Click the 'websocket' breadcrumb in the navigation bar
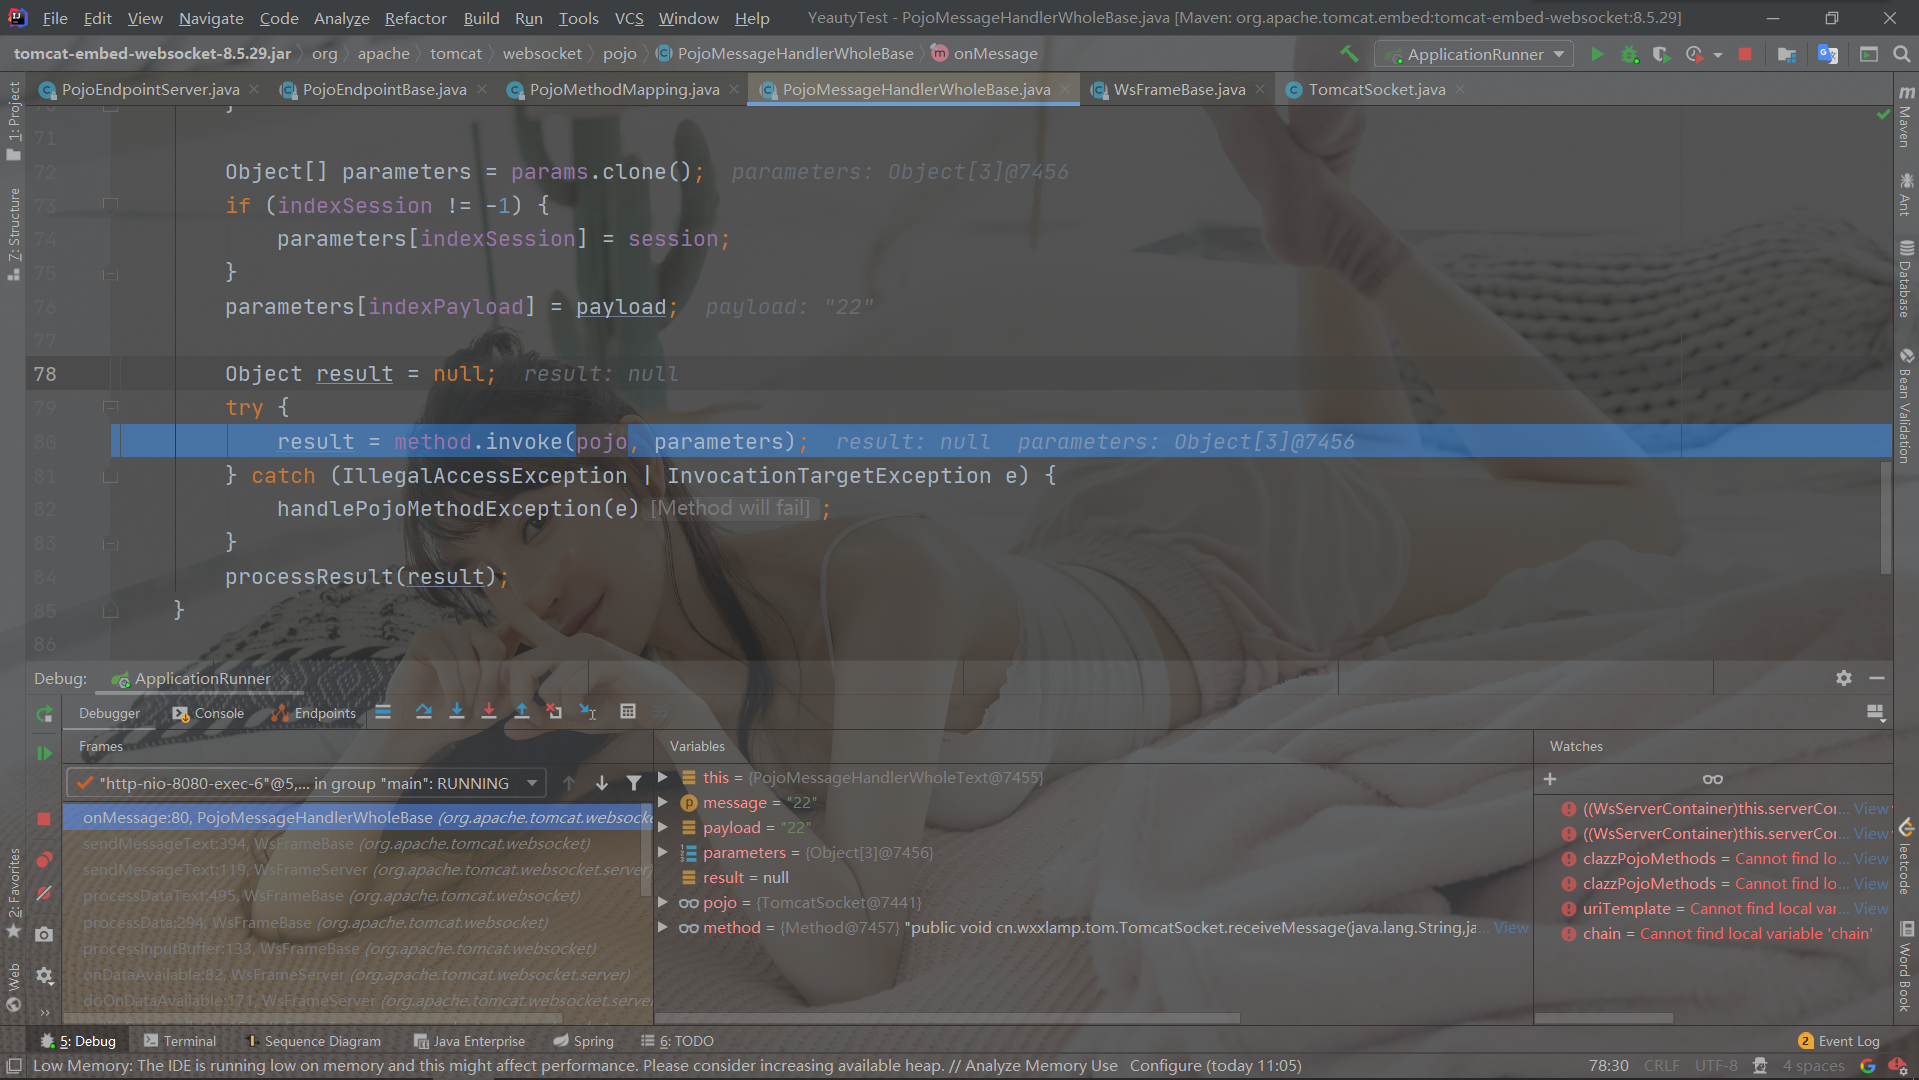 pos(542,54)
